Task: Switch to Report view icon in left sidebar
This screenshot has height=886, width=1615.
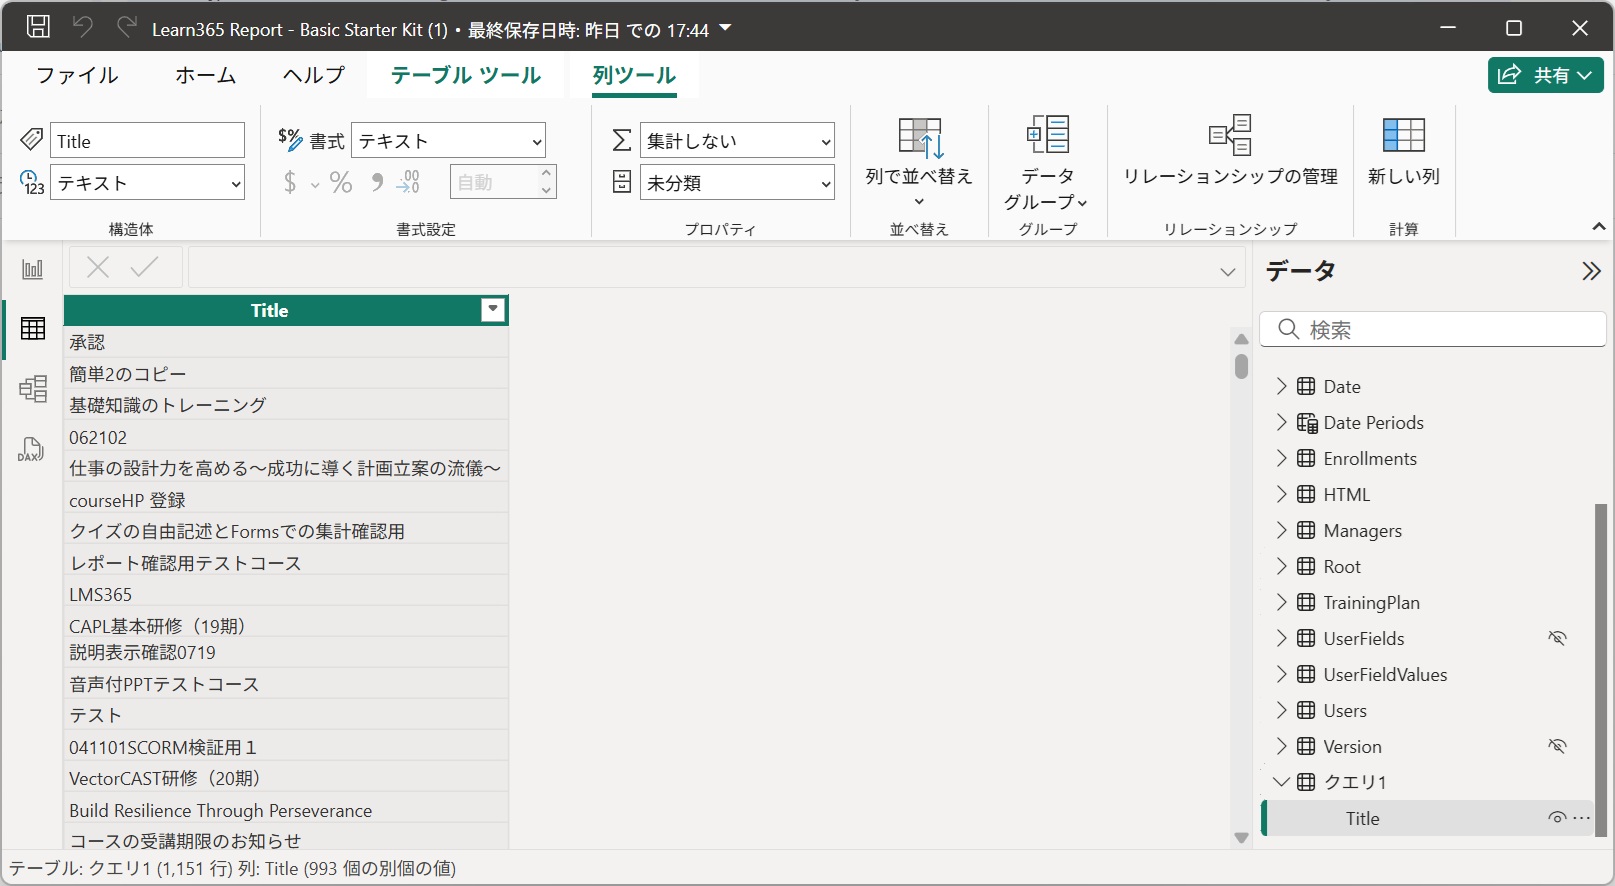Action: [33, 269]
